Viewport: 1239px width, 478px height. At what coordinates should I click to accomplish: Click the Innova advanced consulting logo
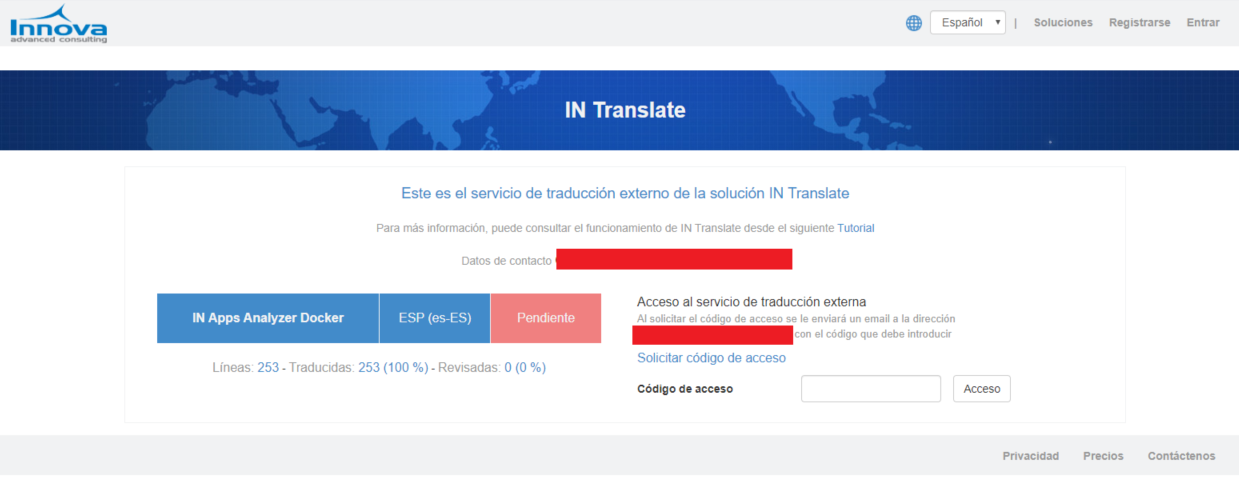tap(58, 23)
